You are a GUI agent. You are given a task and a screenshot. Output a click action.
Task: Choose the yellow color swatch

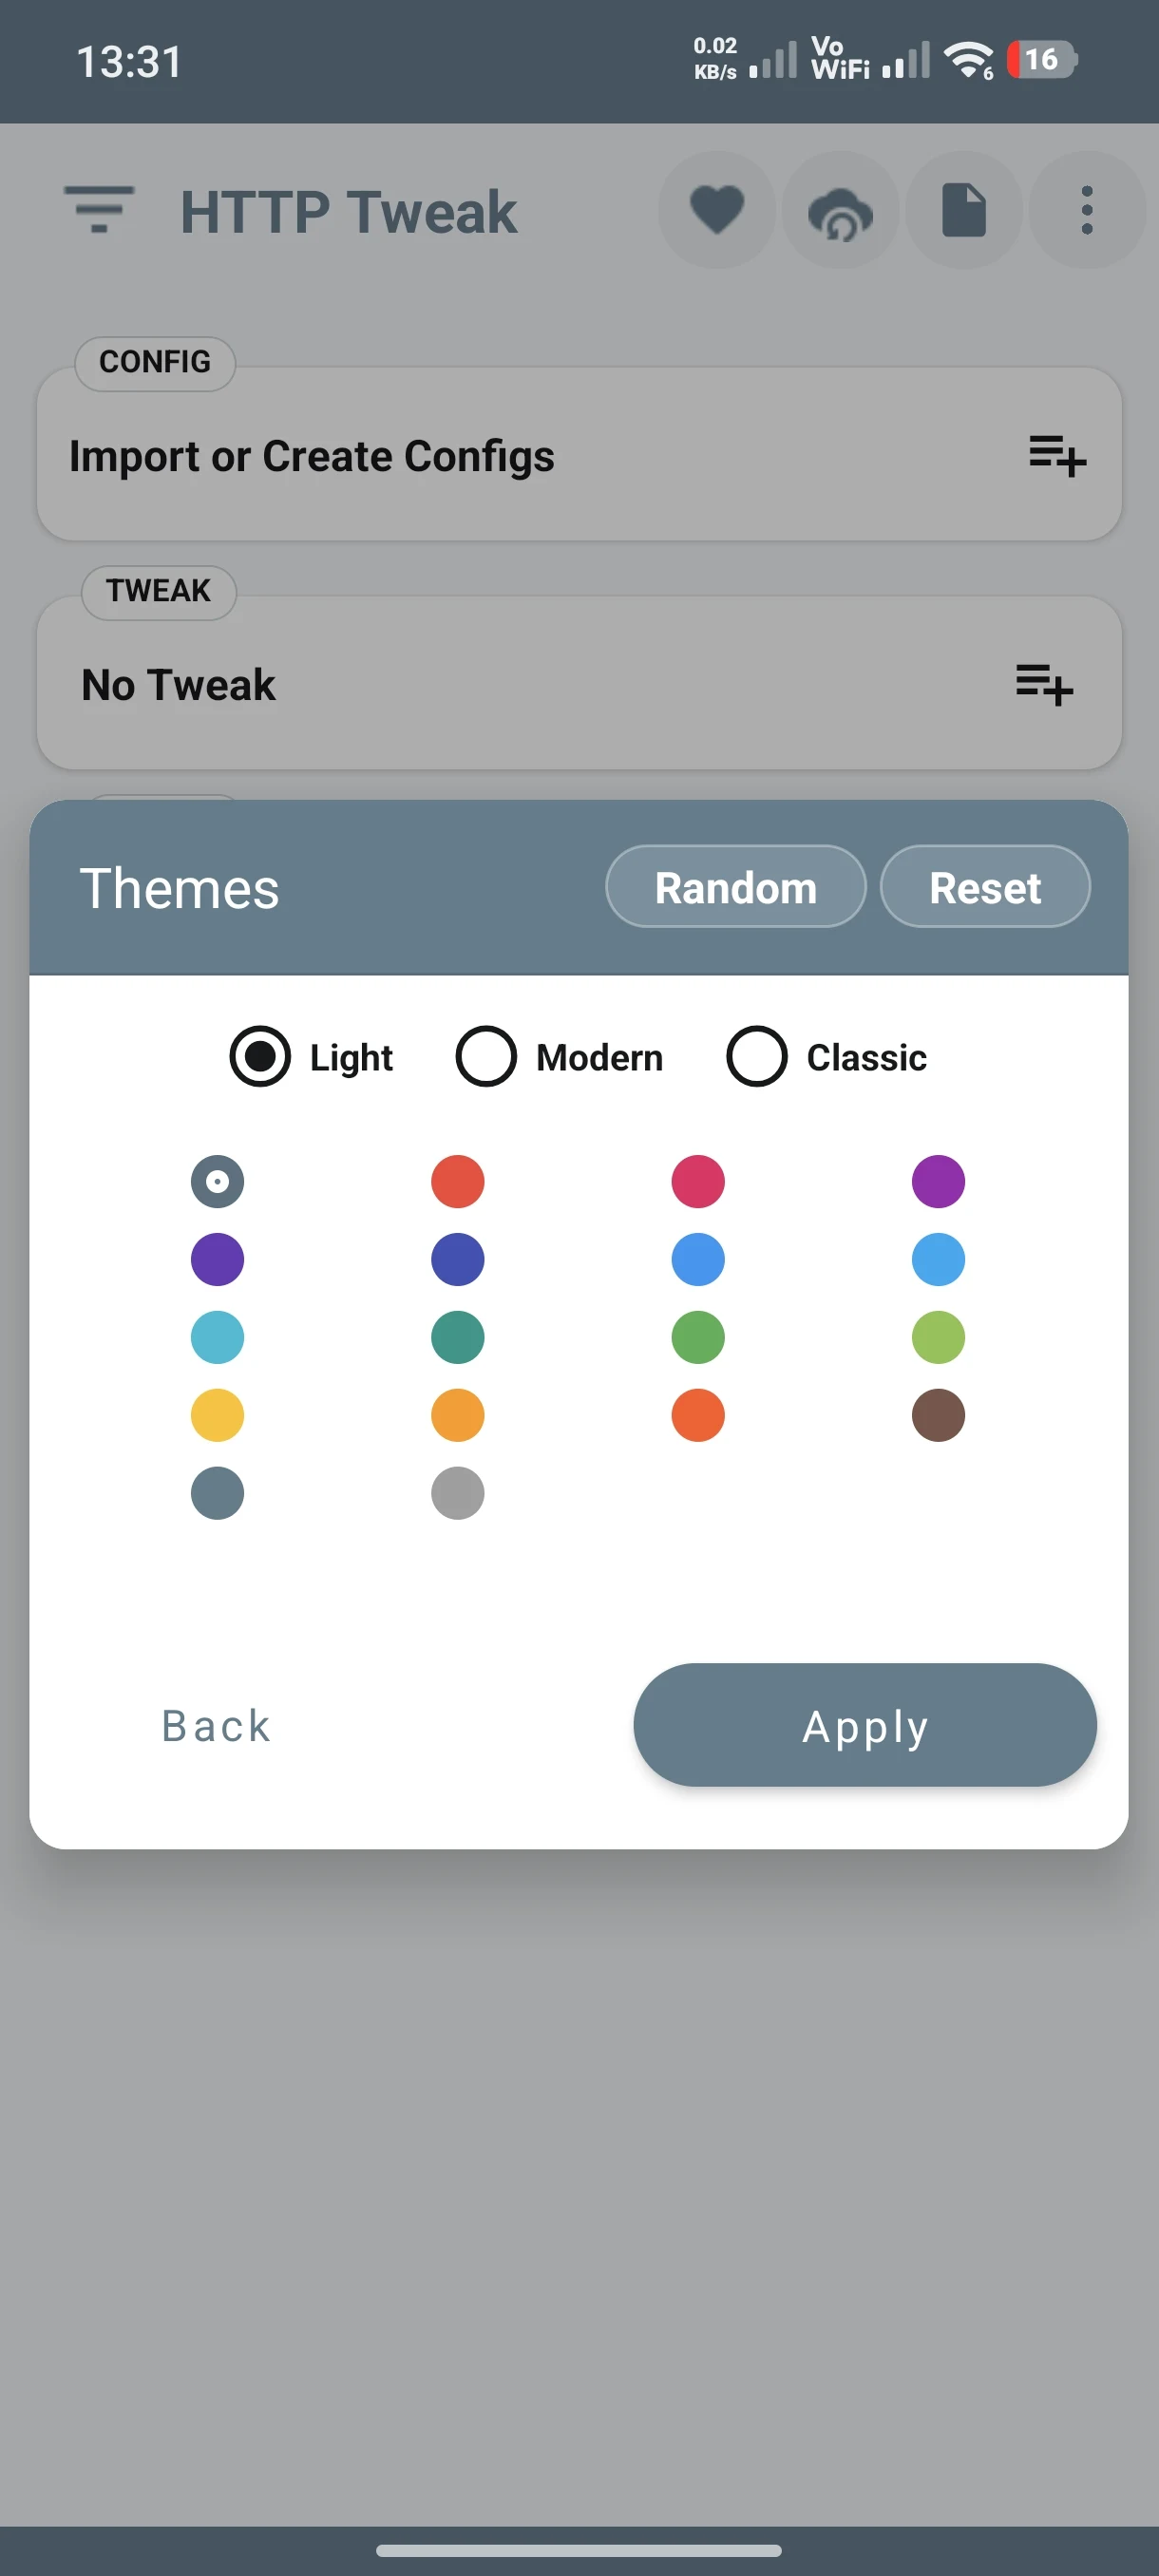coord(217,1415)
